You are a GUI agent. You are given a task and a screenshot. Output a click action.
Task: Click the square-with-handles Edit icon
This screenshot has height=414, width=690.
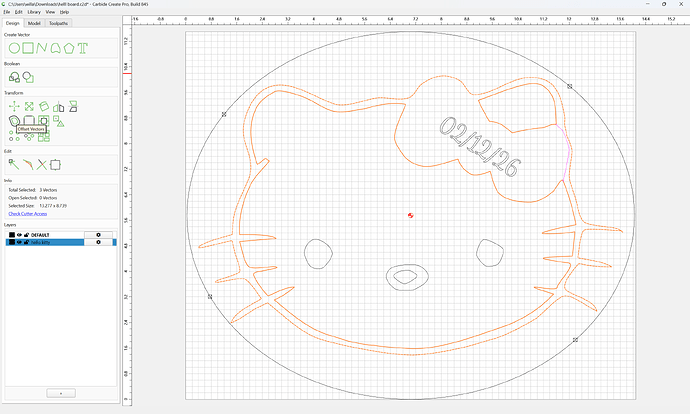pyautogui.click(x=55, y=165)
